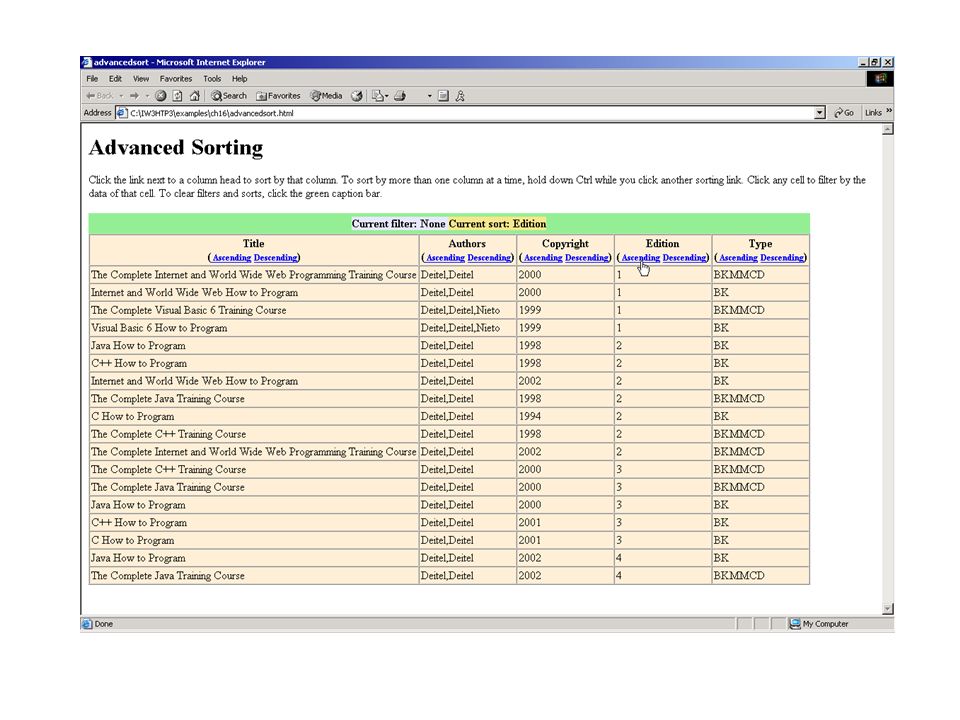Open the Favorites pane toolbar button
This screenshot has height=720, width=960.
pyautogui.click(x=279, y=96)
